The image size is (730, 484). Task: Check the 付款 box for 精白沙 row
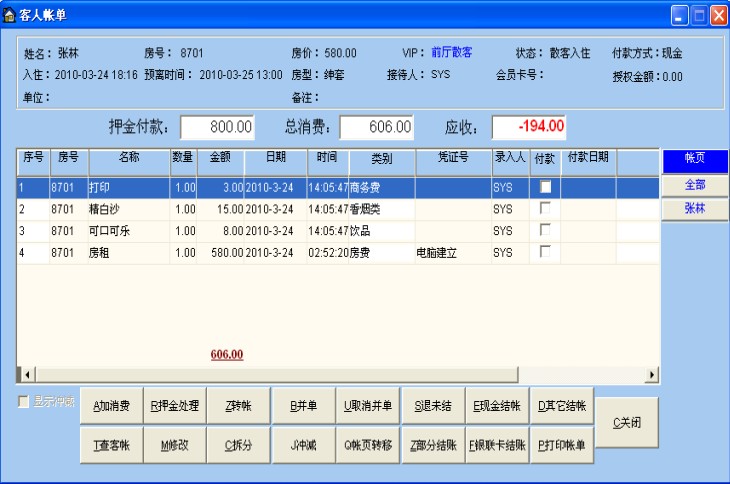(545, 208)
